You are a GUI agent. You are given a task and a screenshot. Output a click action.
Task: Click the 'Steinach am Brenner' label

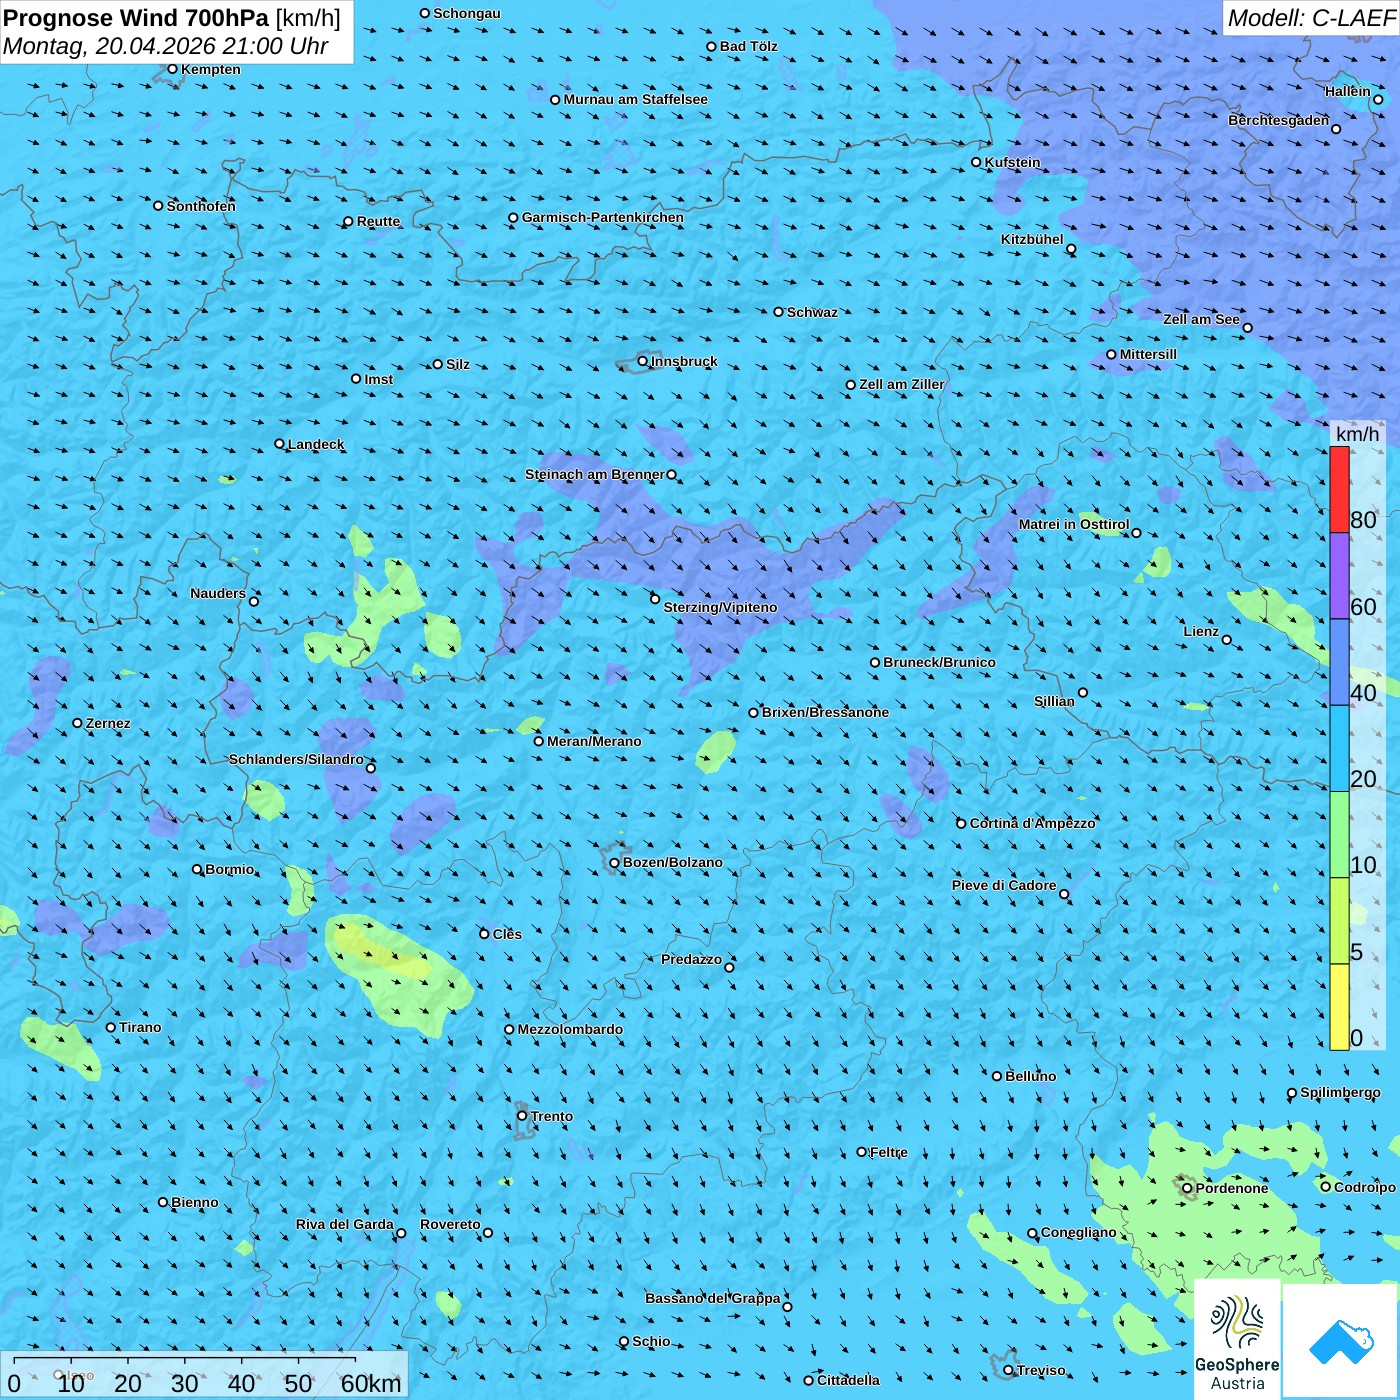coord(595,474)
